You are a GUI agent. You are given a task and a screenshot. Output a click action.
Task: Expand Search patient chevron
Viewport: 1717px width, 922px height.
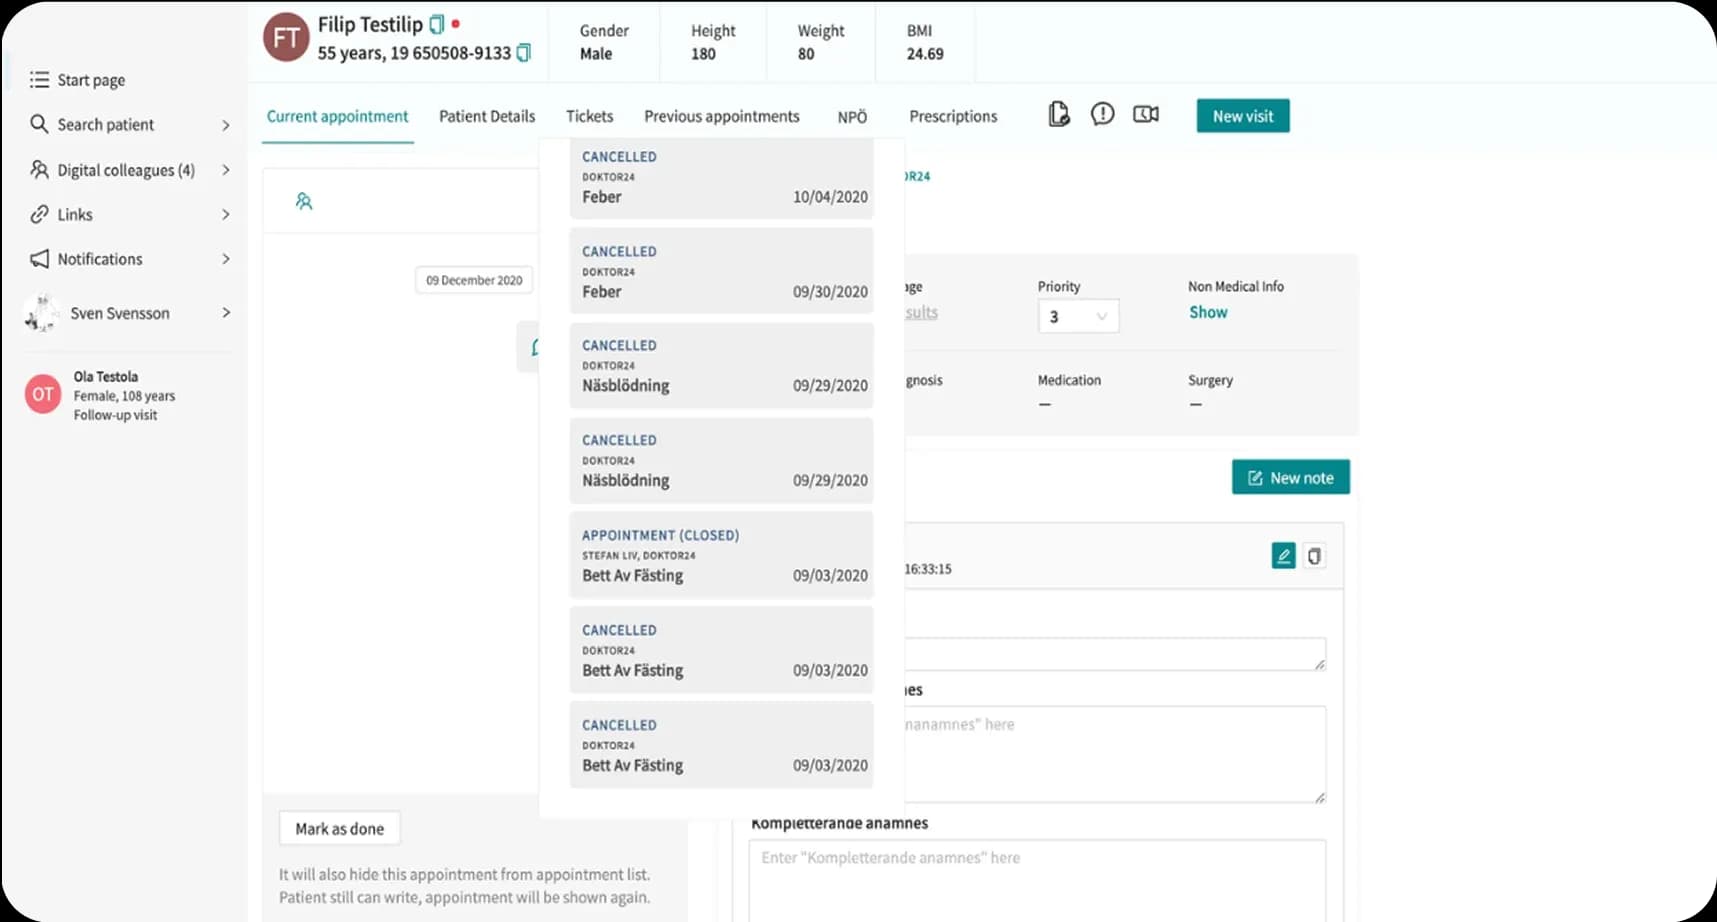point(226,125)
